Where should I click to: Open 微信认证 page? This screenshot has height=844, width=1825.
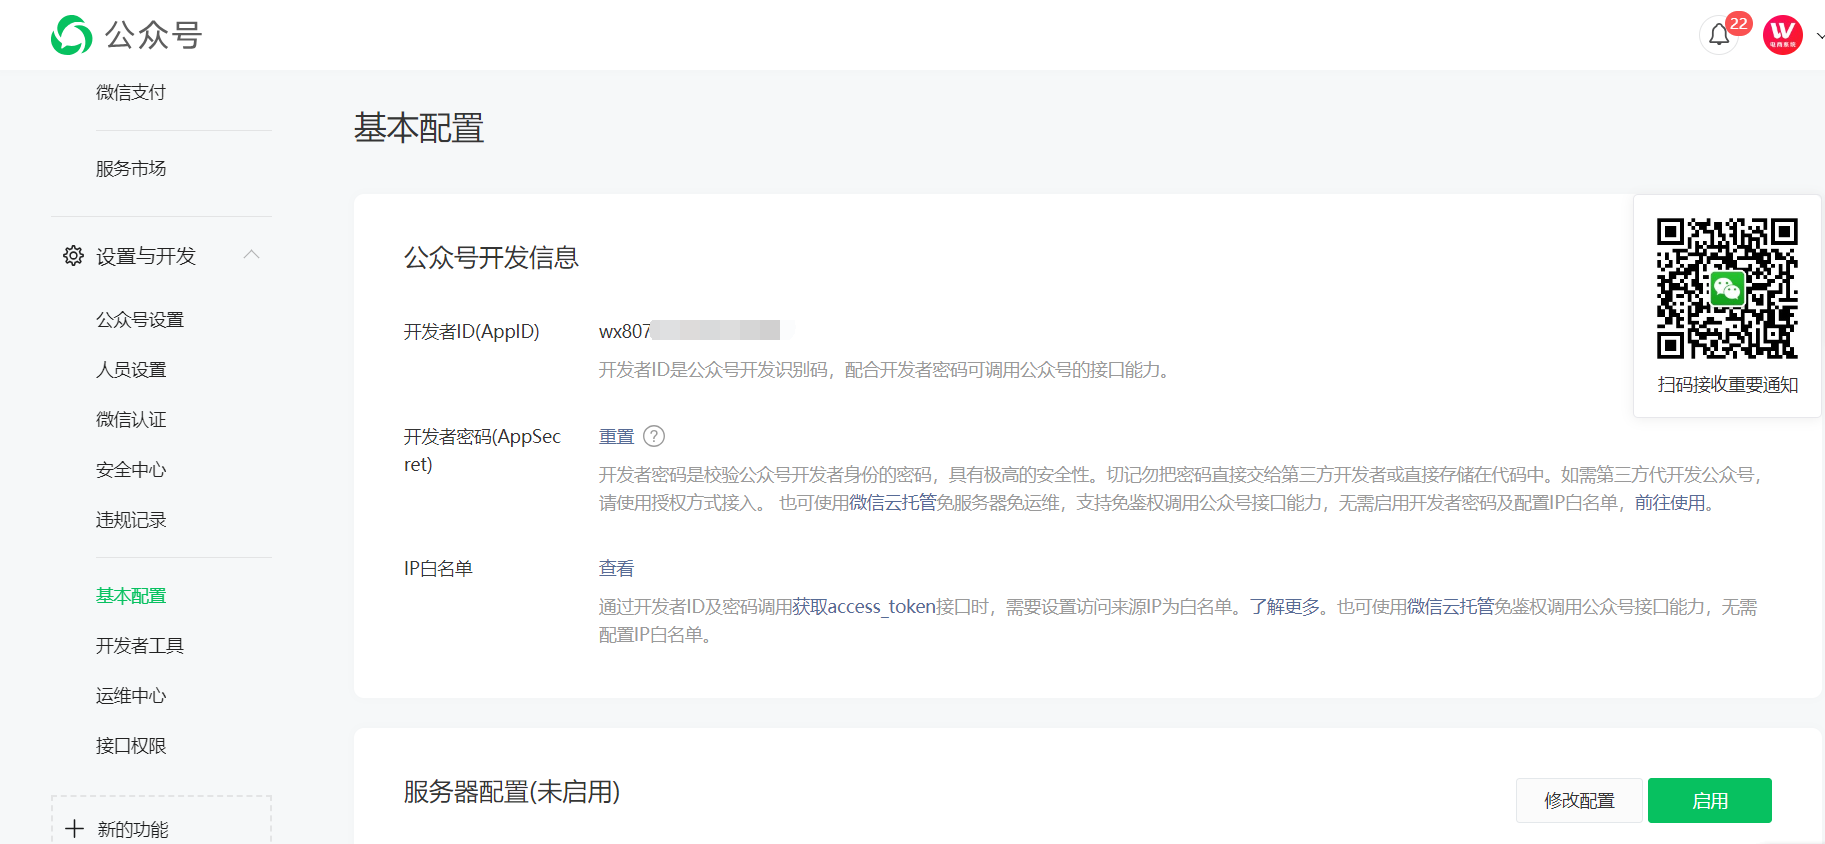[131, 420]
